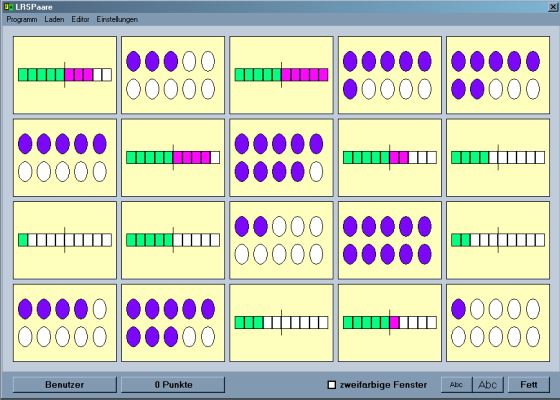The image size is (560, 400).
Task: Select the bar card with three green squares
Action: click(281, 323)
